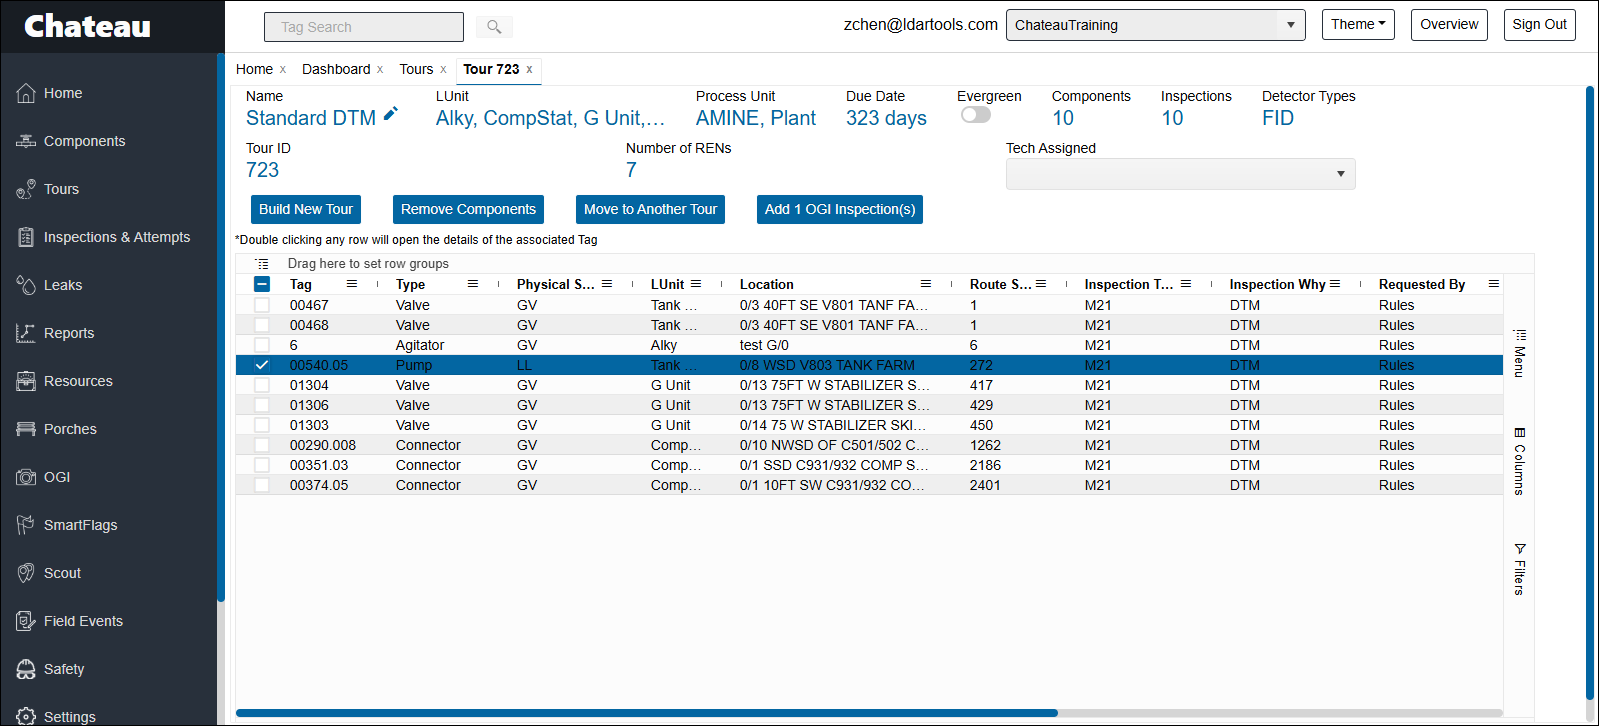Click the magnifying glass search button

(494, 27)
